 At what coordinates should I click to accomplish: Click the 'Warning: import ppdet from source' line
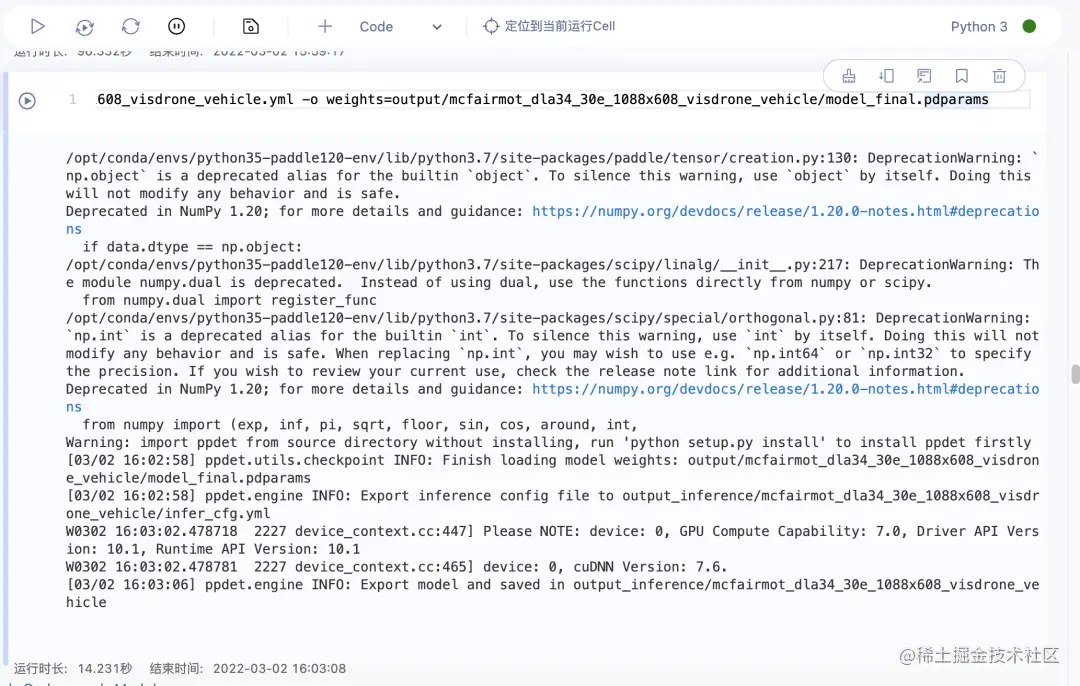coord(548,442)
